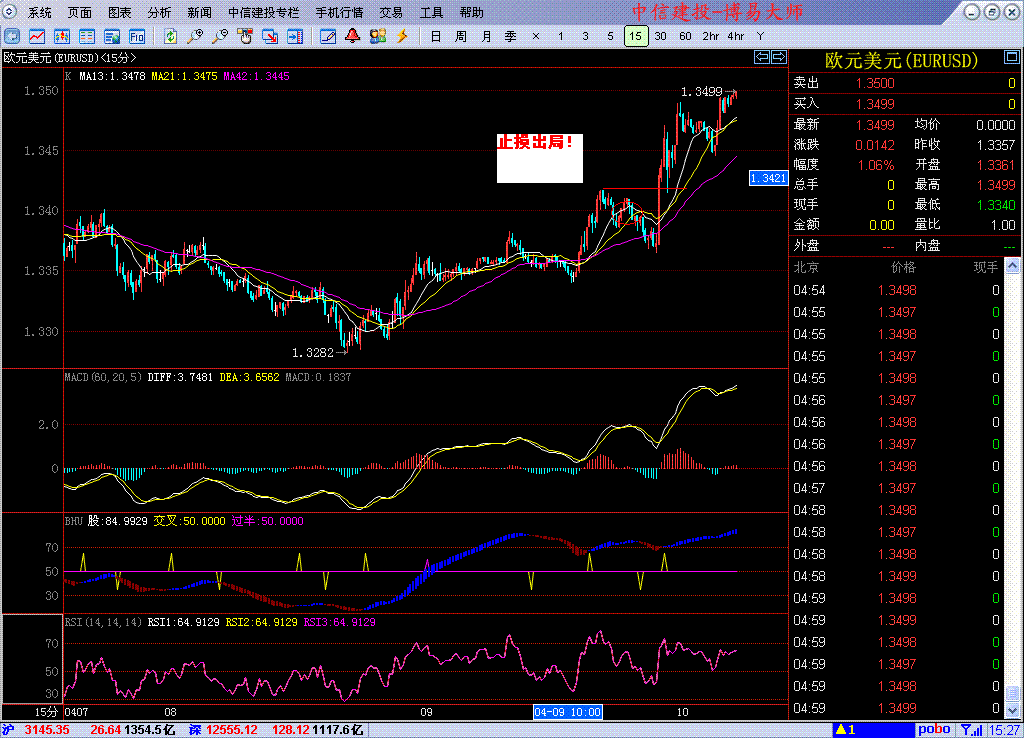This screenshot has width=1024, height=738.
Task: Select the 3 minute period button
Action: tap(585, 37)
